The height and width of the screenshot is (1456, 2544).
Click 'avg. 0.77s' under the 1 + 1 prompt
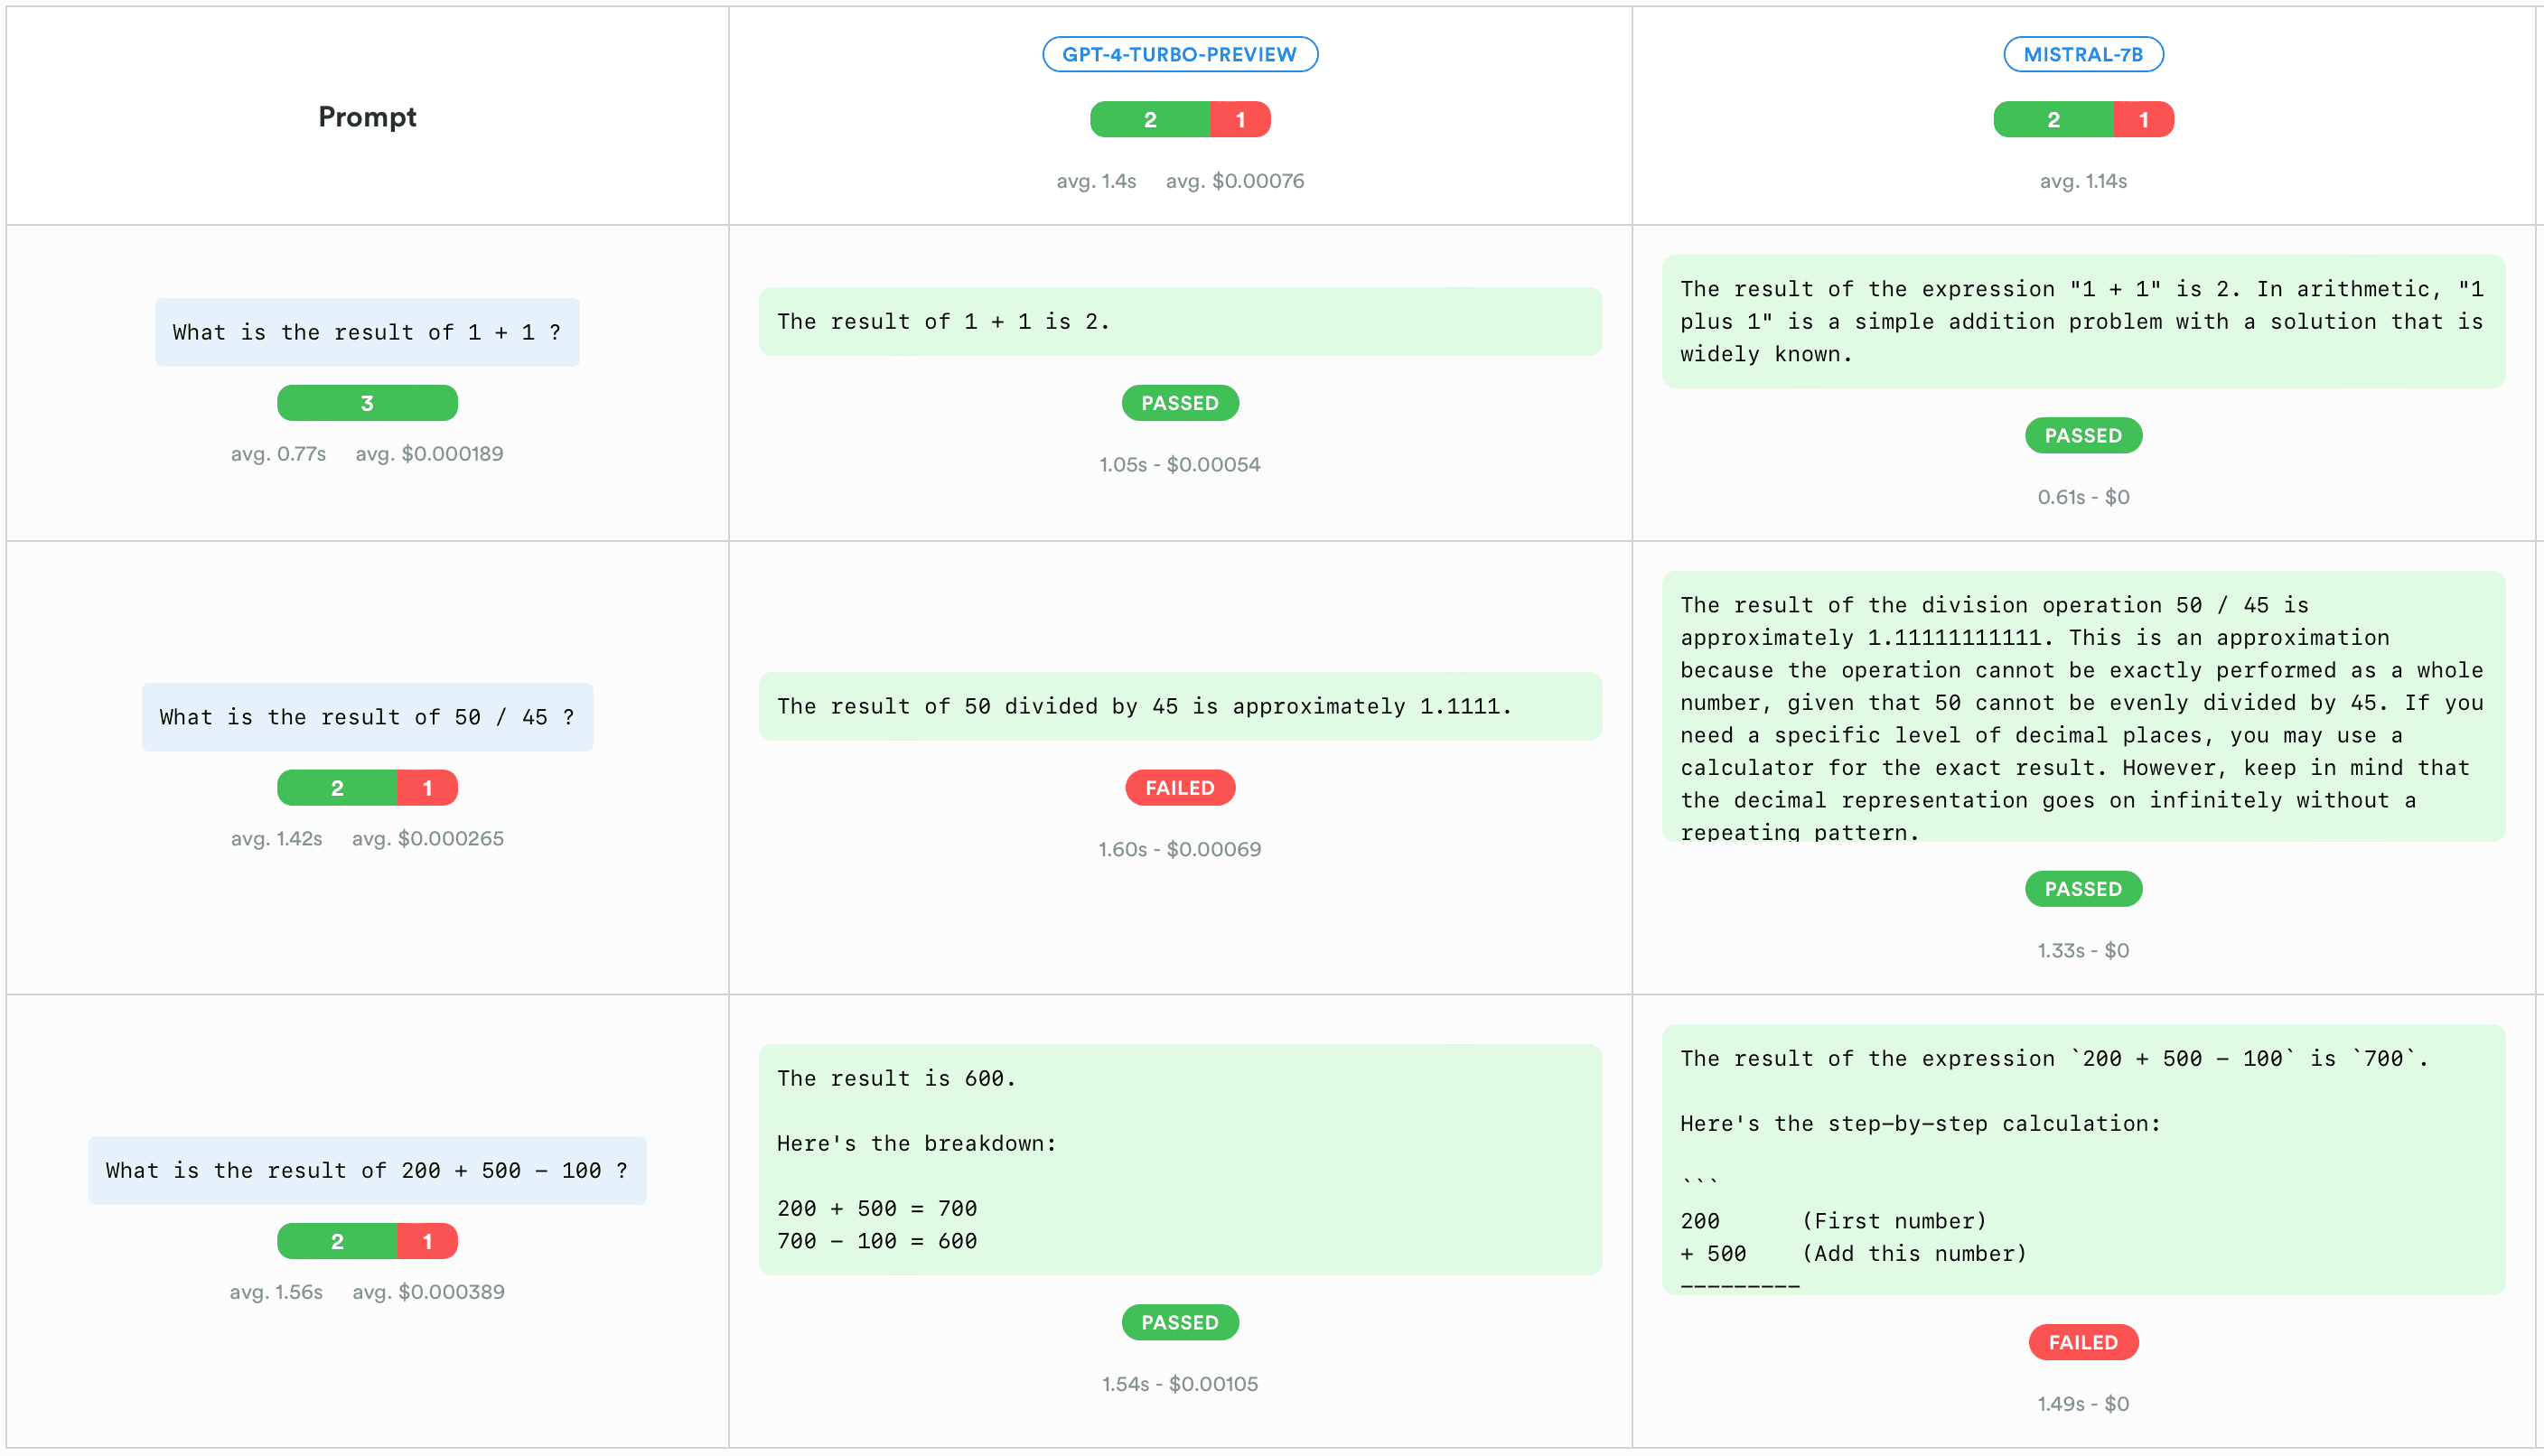tap(278, 454)
